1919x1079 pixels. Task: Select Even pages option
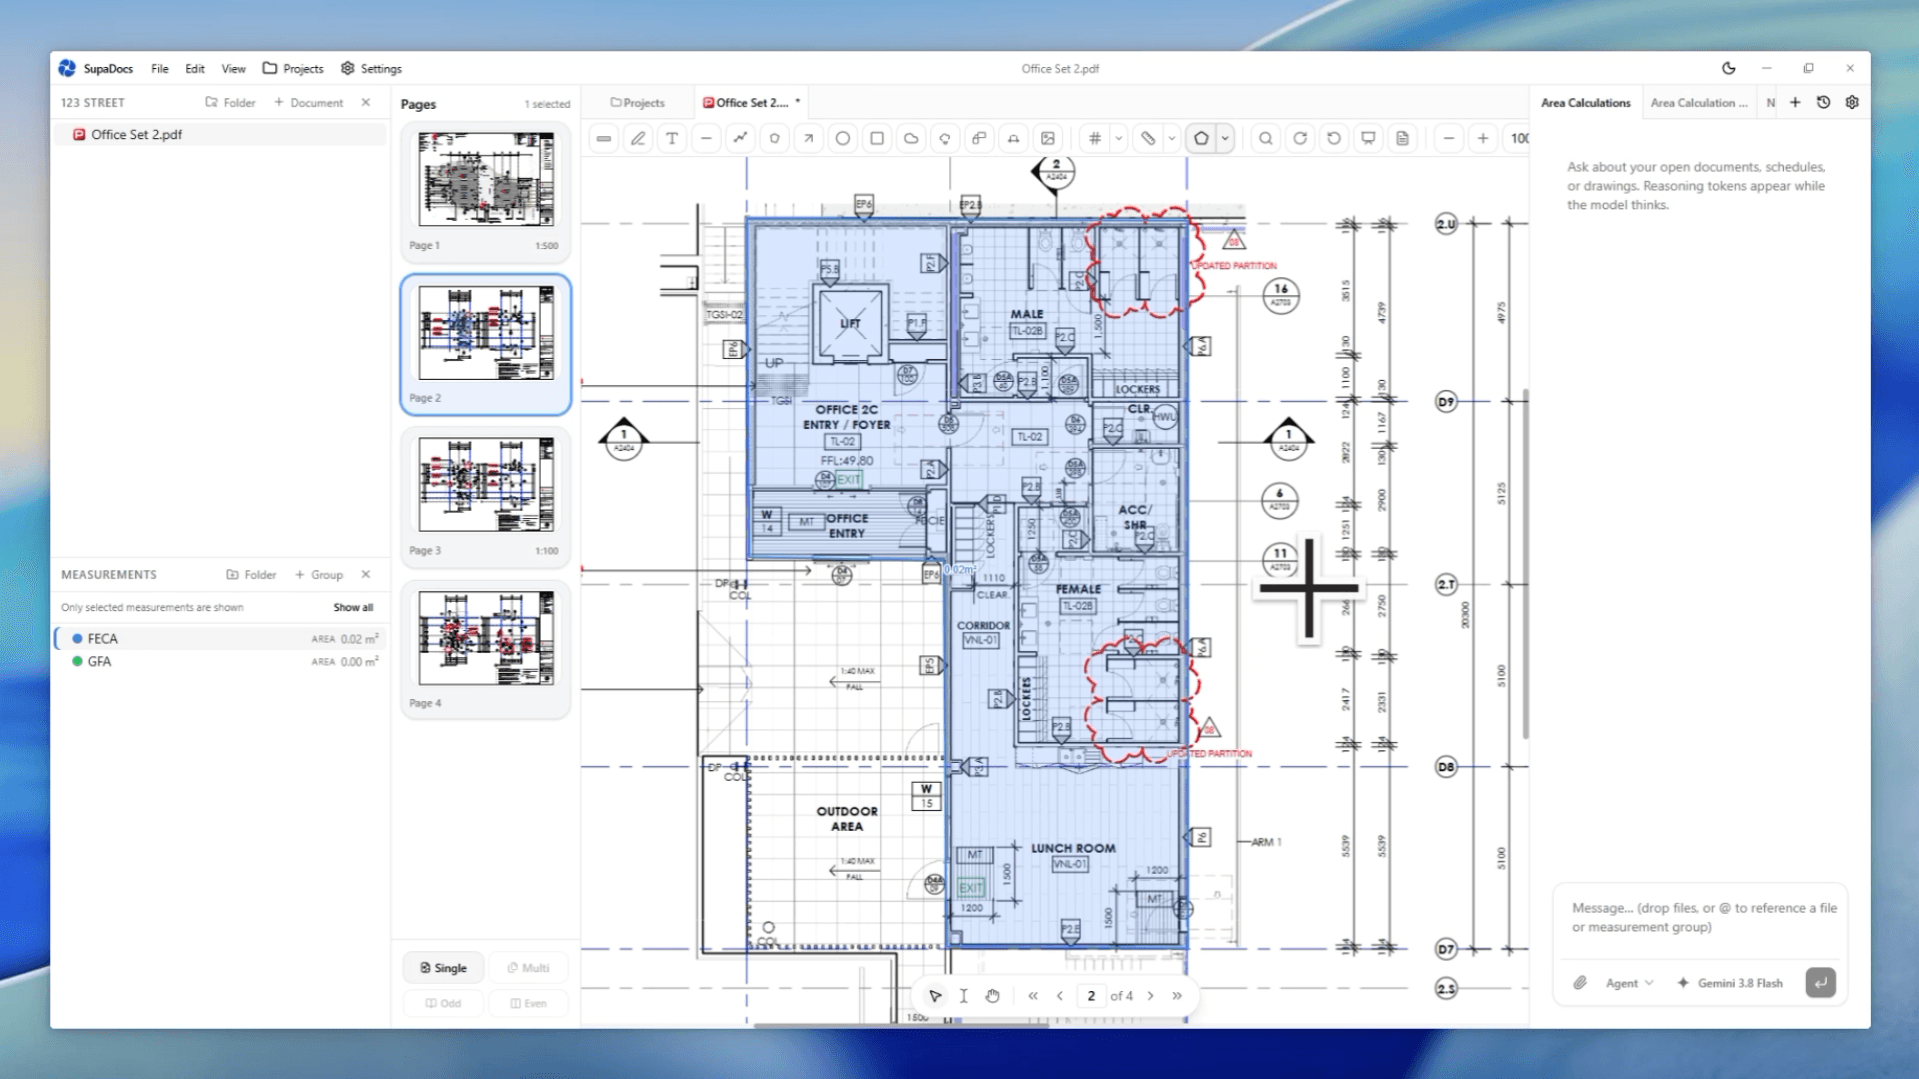coord(528,1003)
